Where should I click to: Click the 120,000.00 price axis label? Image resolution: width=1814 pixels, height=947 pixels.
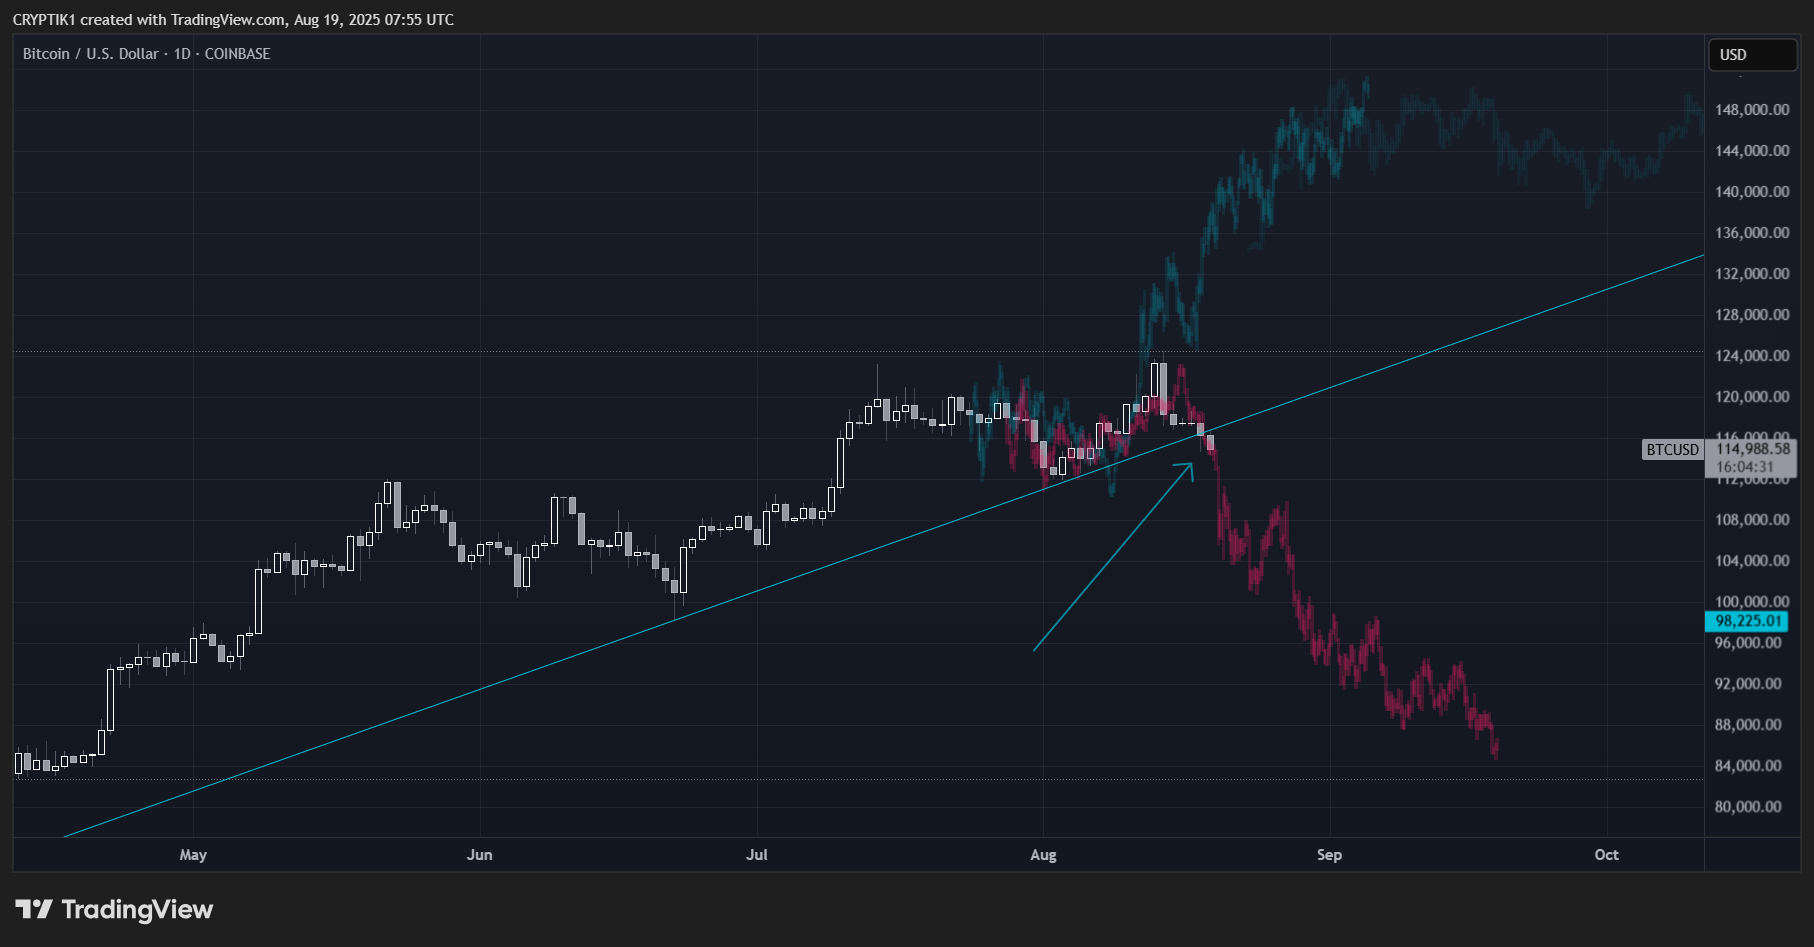coord(1752,397)
